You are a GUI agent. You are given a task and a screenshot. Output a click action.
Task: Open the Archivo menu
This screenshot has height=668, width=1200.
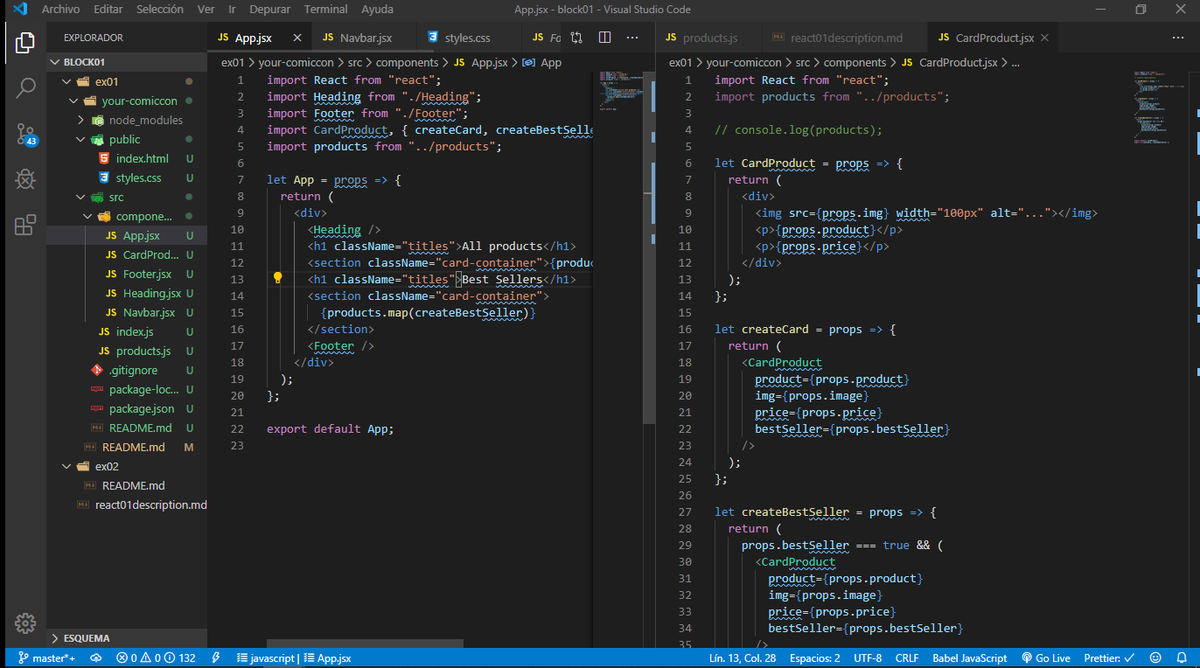(61, 9)
